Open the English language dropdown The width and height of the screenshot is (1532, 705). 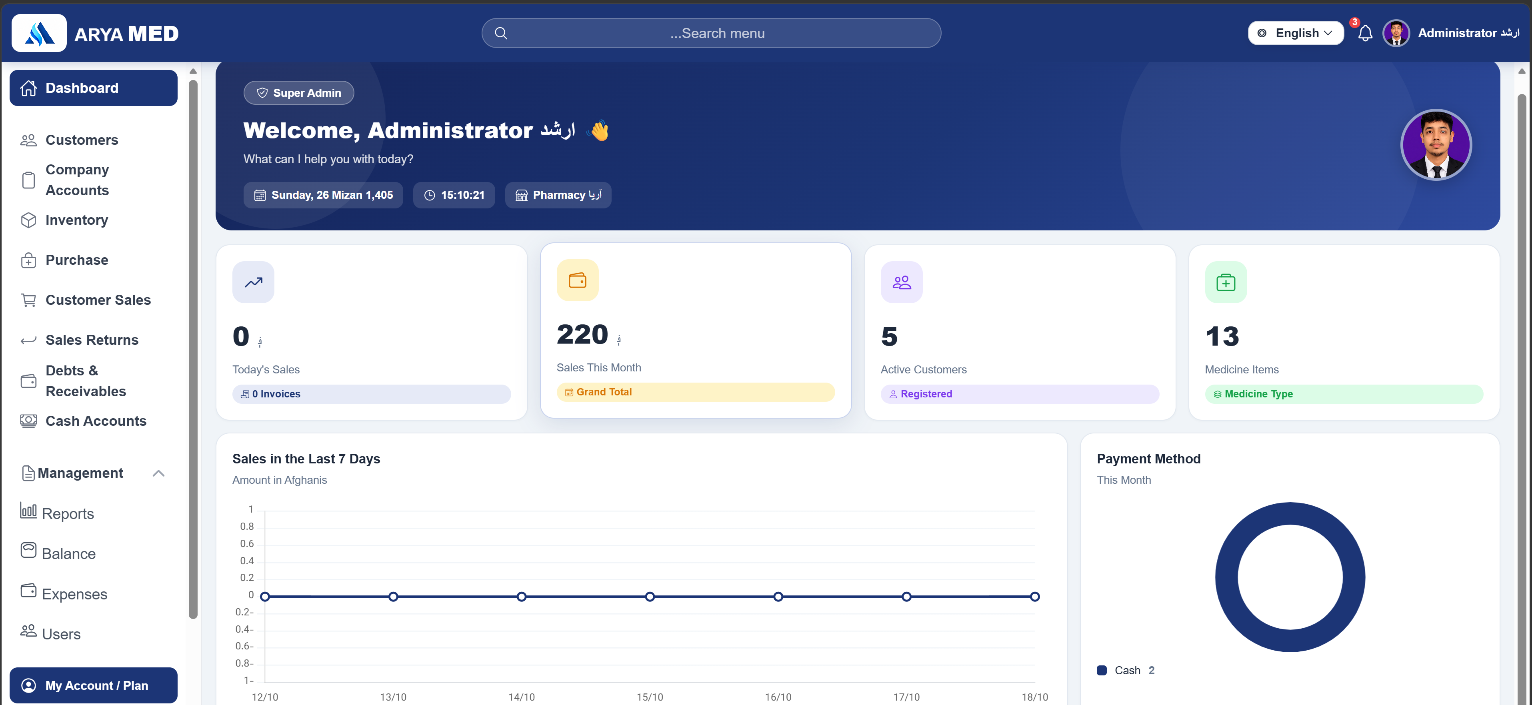point(1295,33)
